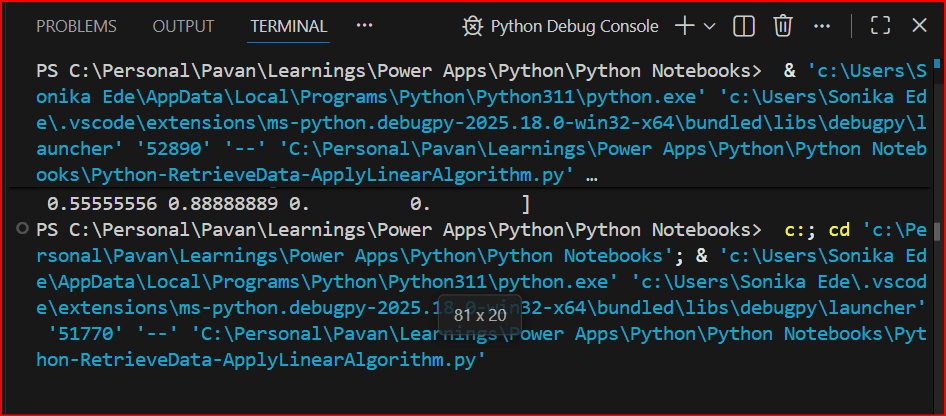The height and width of the screenshot is (416, 946).
Task: Click the script path after '51770' argument
Action: click(560, 333)
